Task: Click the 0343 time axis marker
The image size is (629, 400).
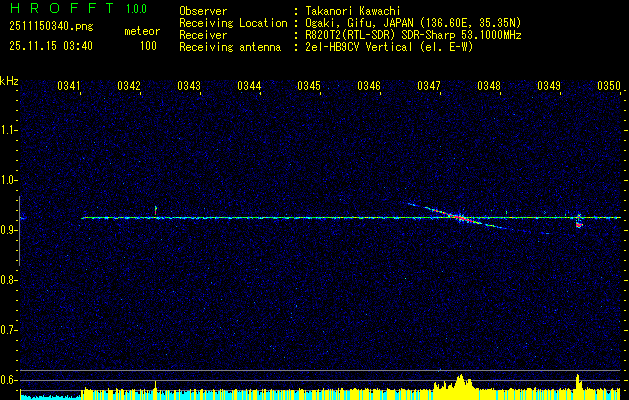Action: tap(189, 86)
